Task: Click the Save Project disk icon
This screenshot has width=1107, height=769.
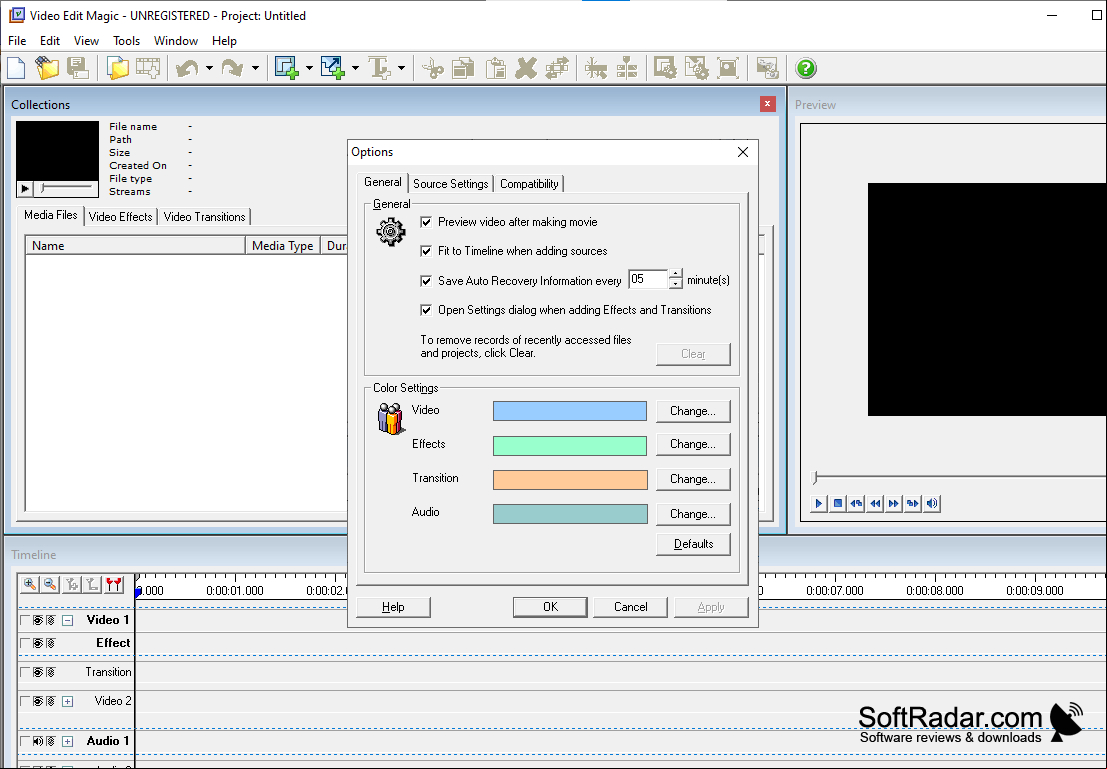Action: pos(78,68)
